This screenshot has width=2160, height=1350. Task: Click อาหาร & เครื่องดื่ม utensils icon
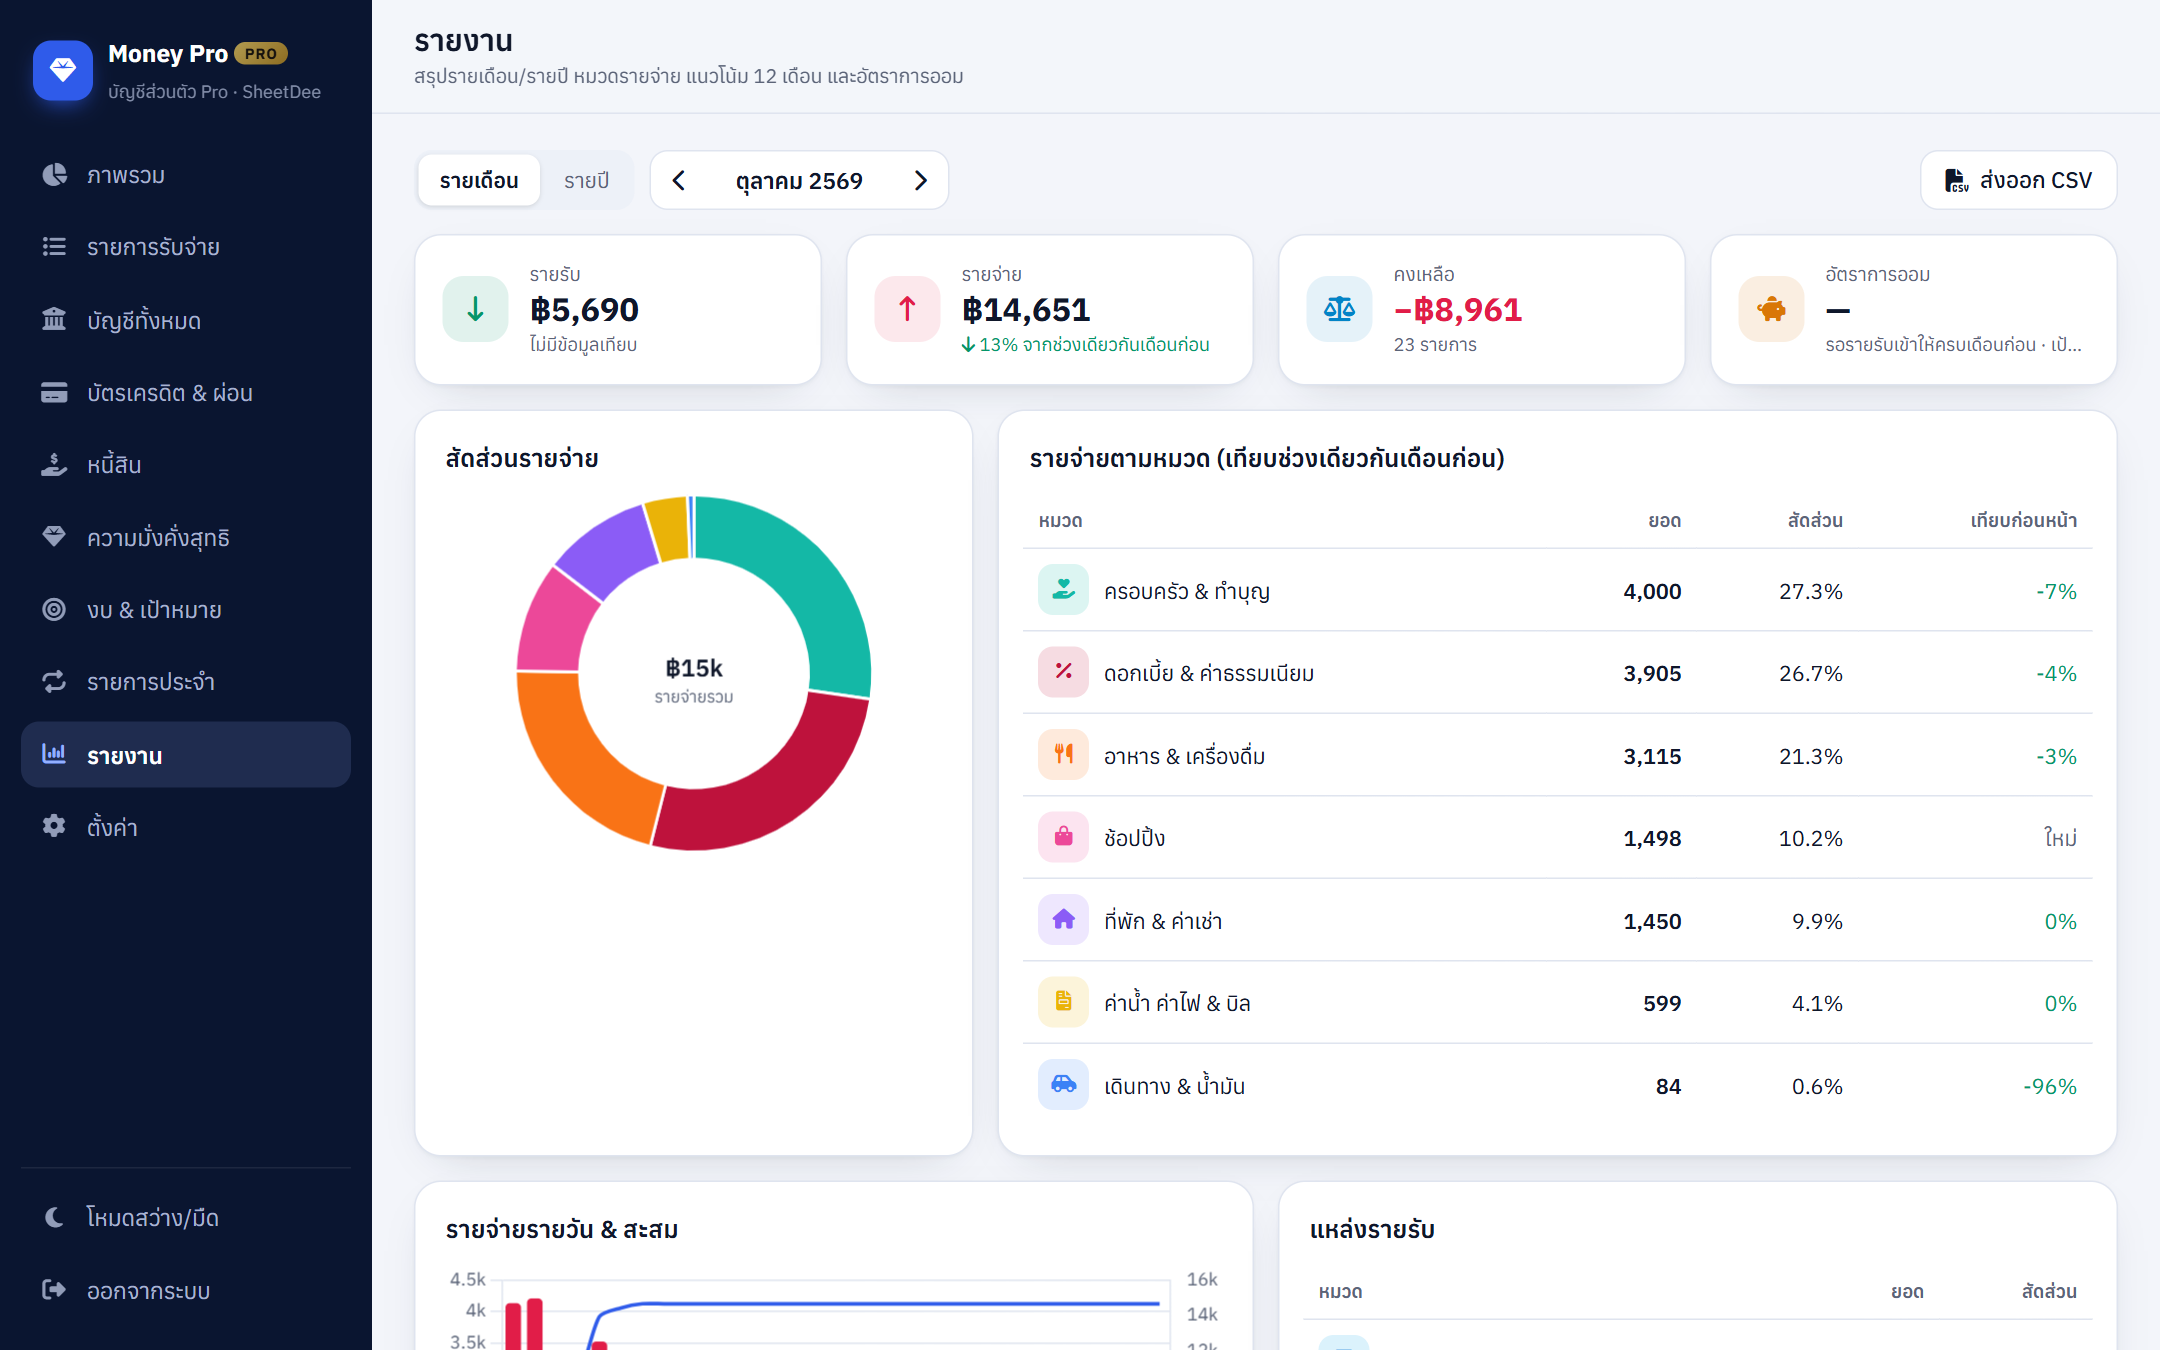coord(1064,755)
